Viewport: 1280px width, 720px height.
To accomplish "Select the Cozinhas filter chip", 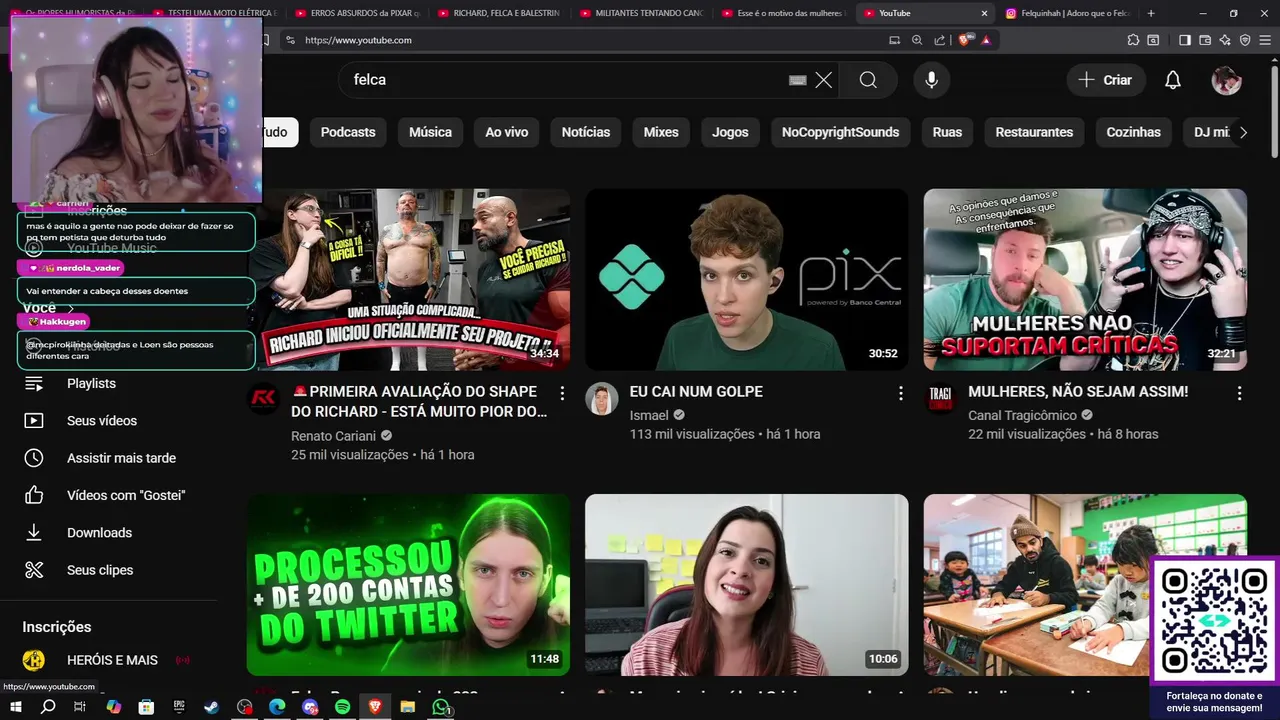I will click(1133, 132).
